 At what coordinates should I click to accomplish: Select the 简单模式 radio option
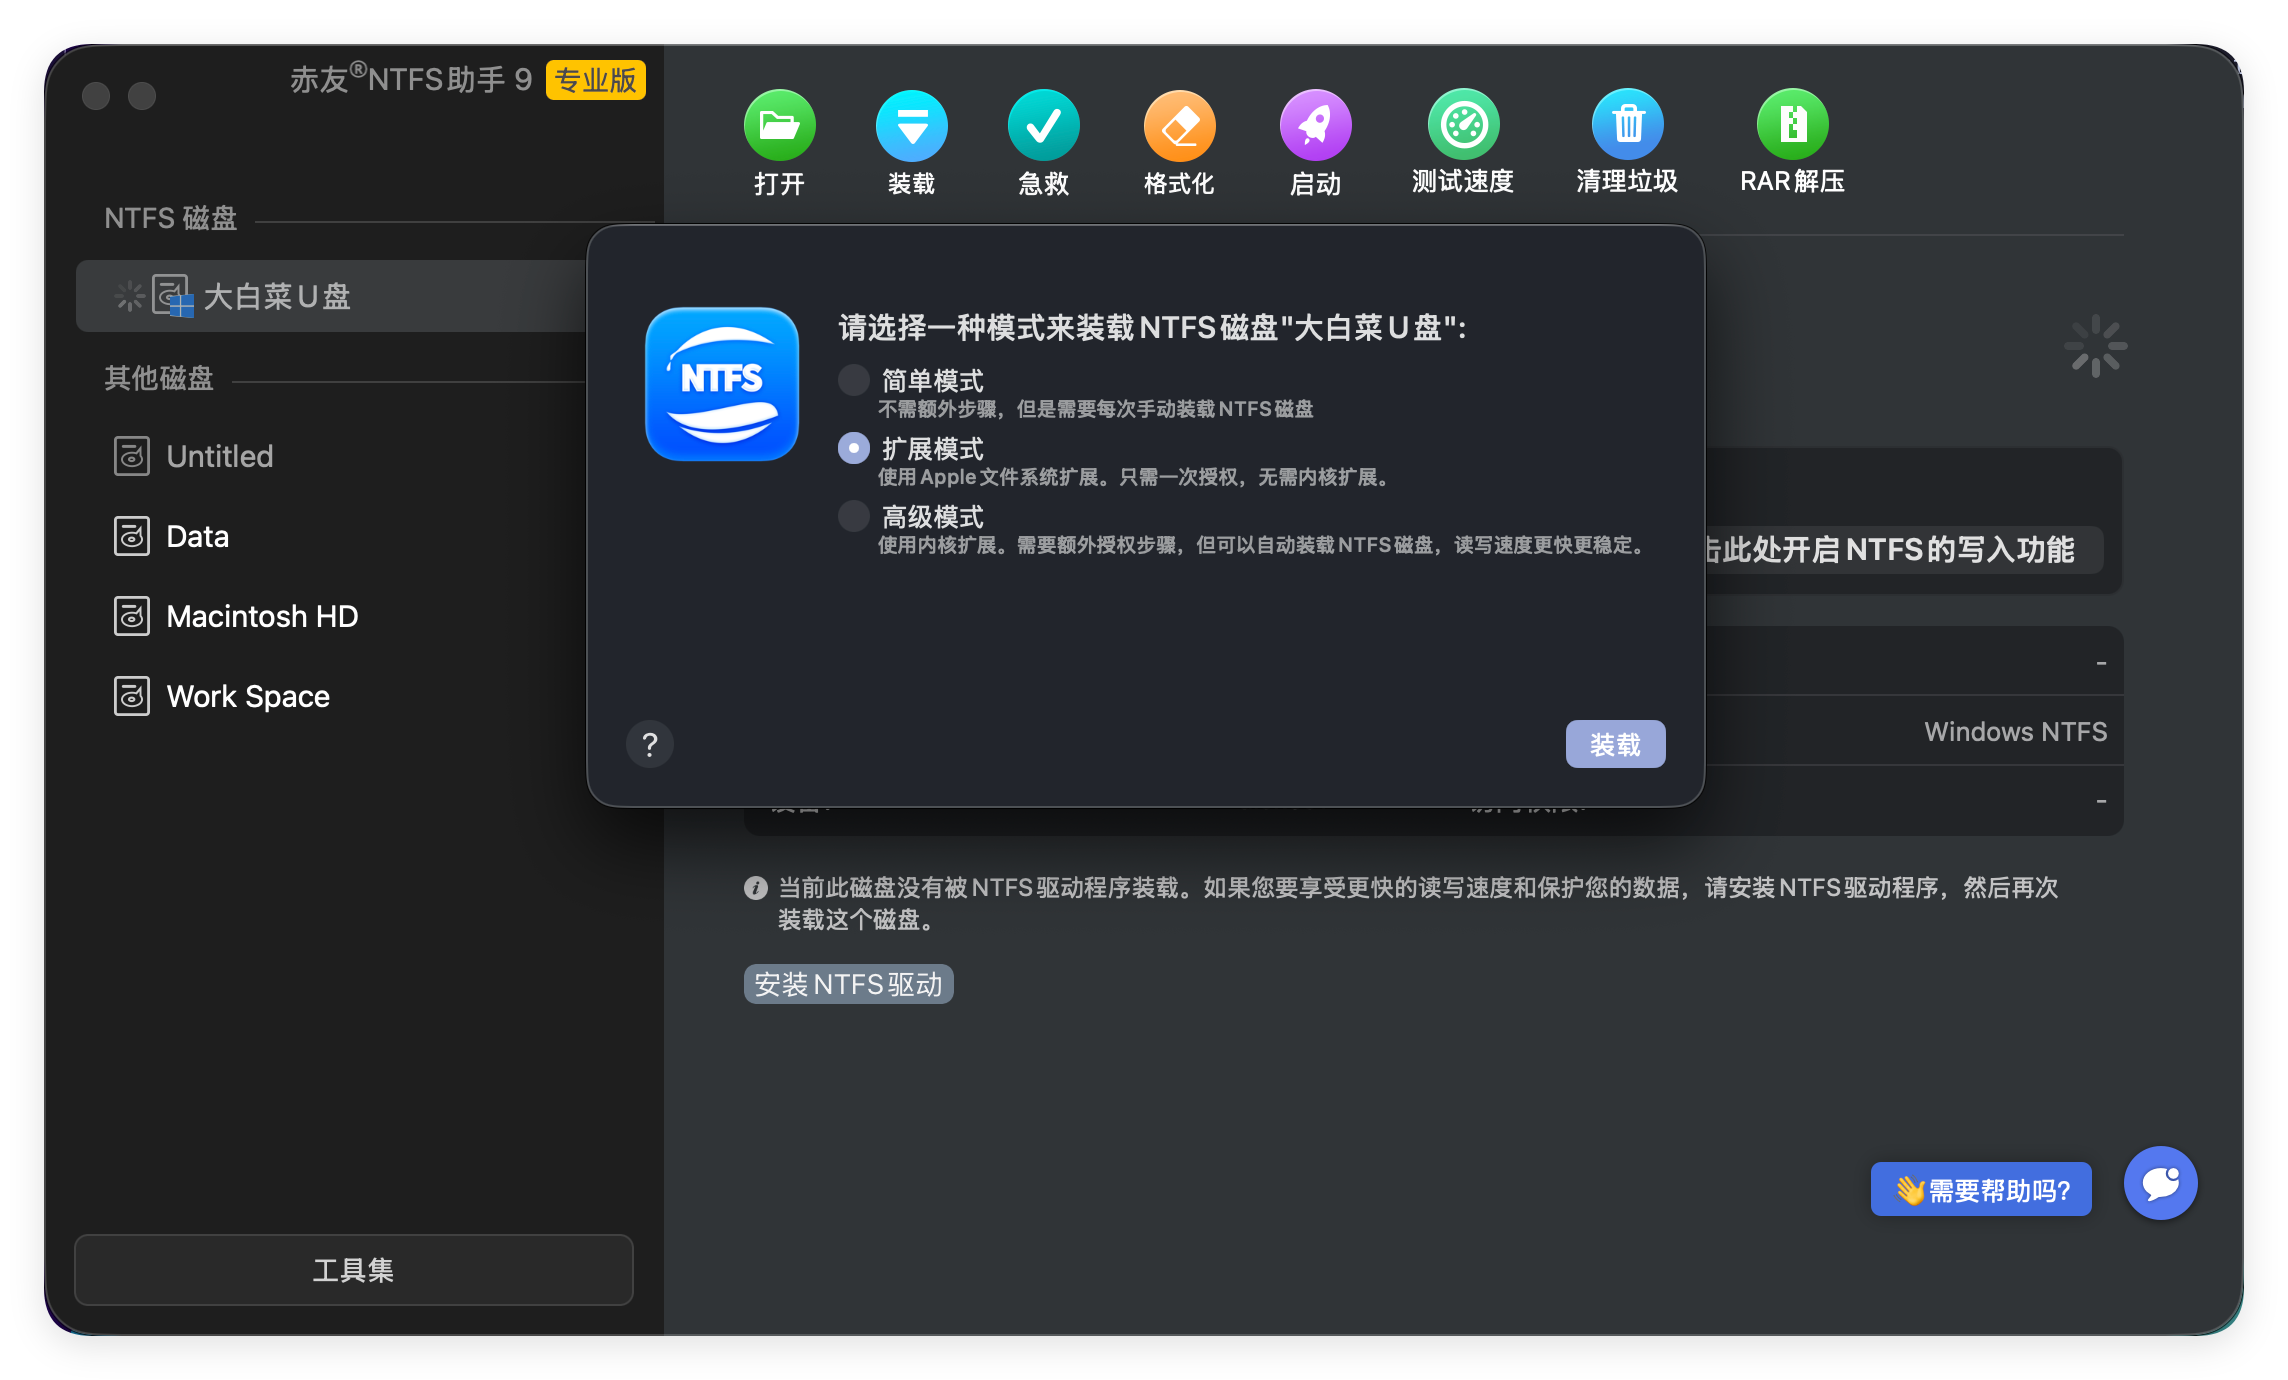pos(853,380)
